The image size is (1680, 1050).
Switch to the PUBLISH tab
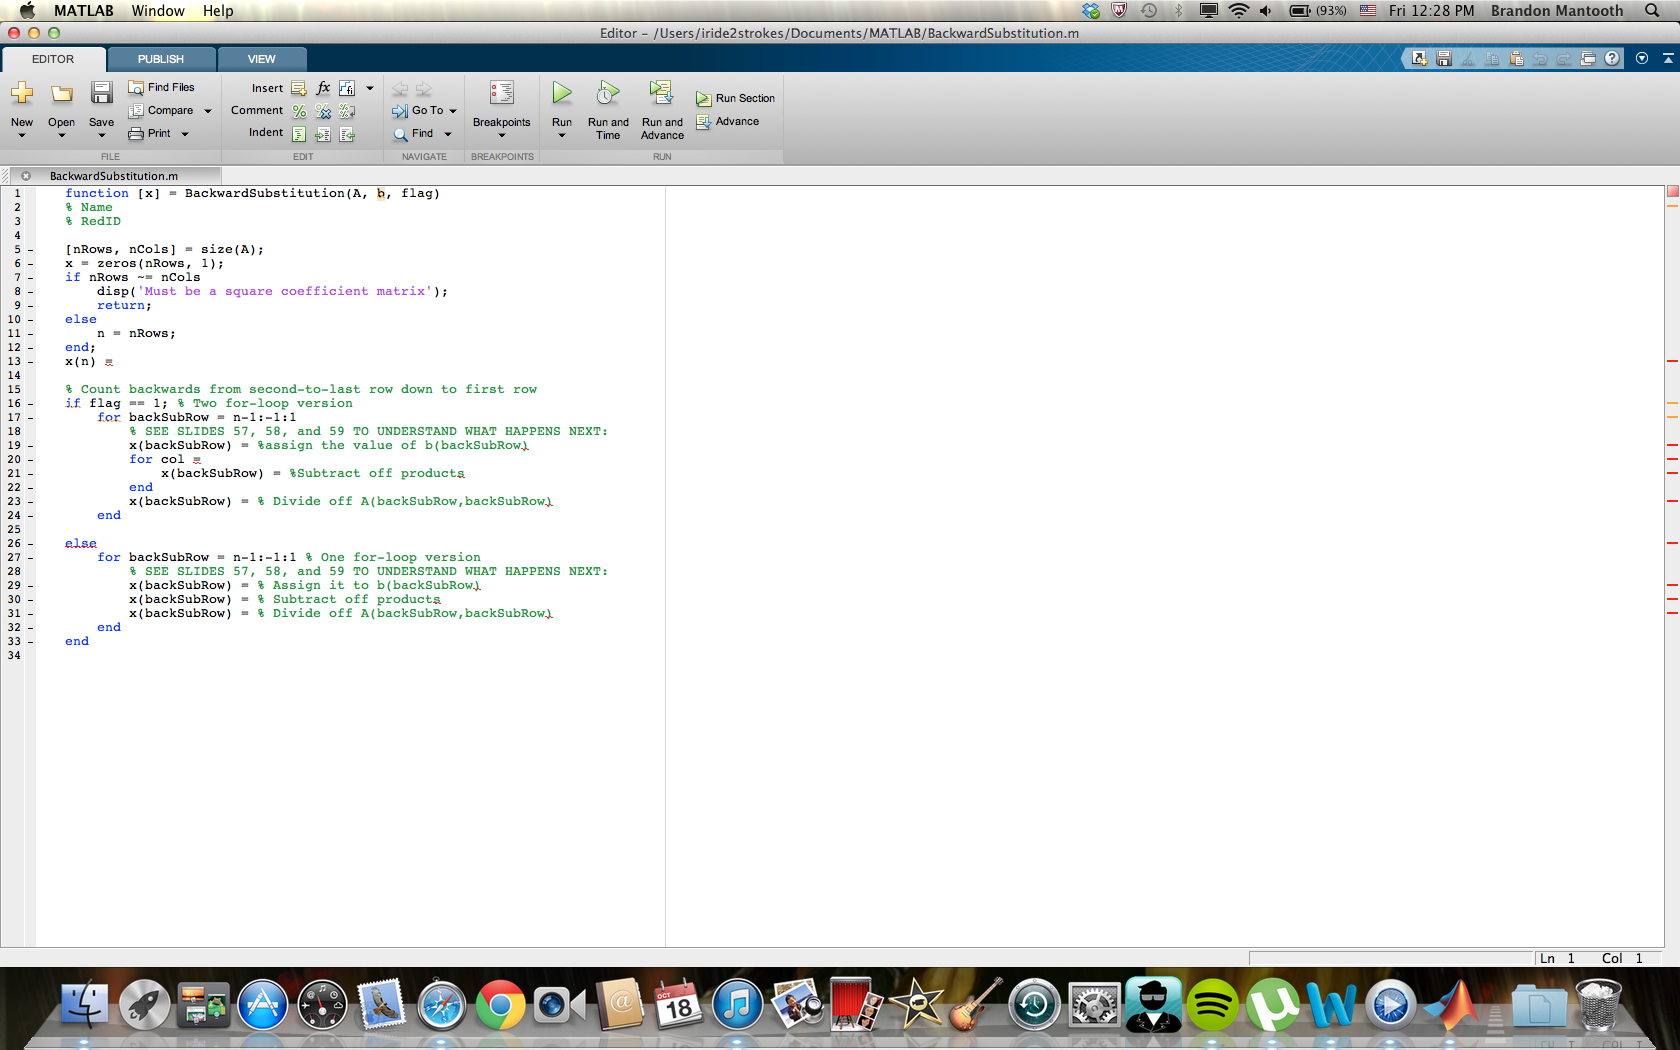coord(161,59)
